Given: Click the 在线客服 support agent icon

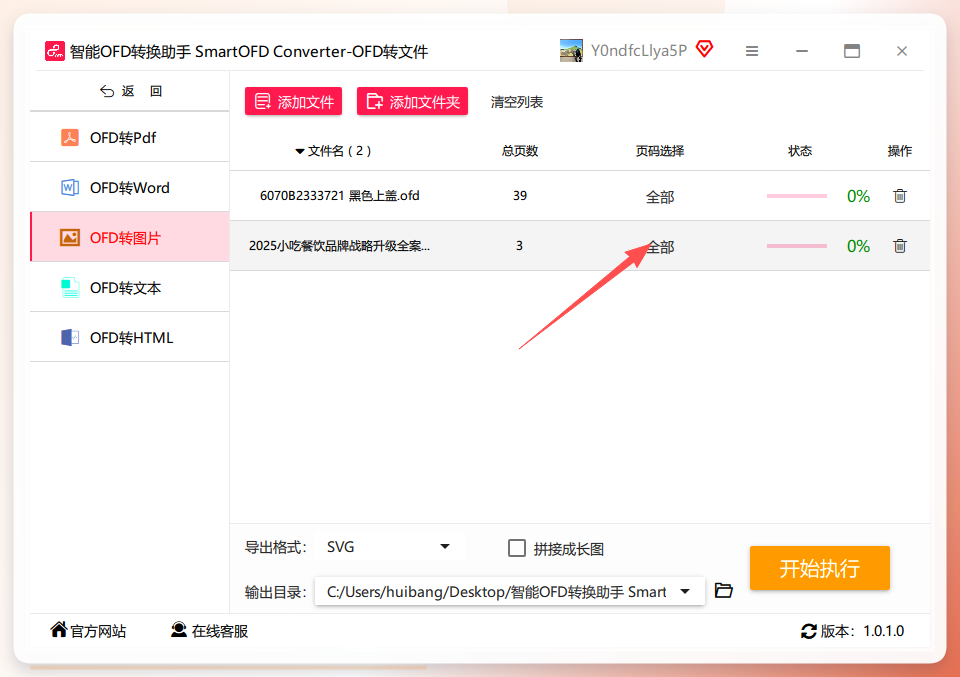Looking at the screenshot, I should click(x=179, y=629).
